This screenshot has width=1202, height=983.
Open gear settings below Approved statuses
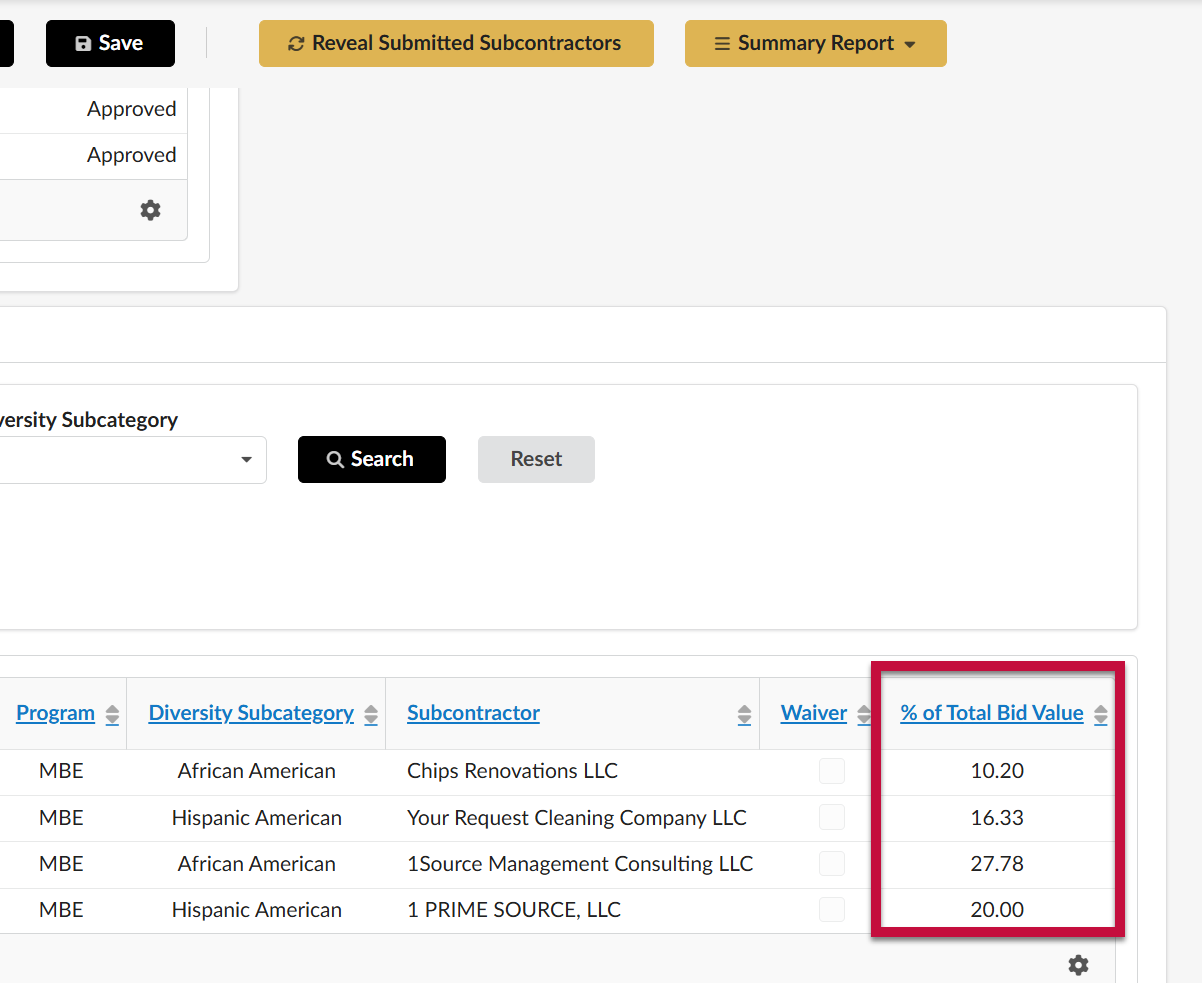[150, 210]
